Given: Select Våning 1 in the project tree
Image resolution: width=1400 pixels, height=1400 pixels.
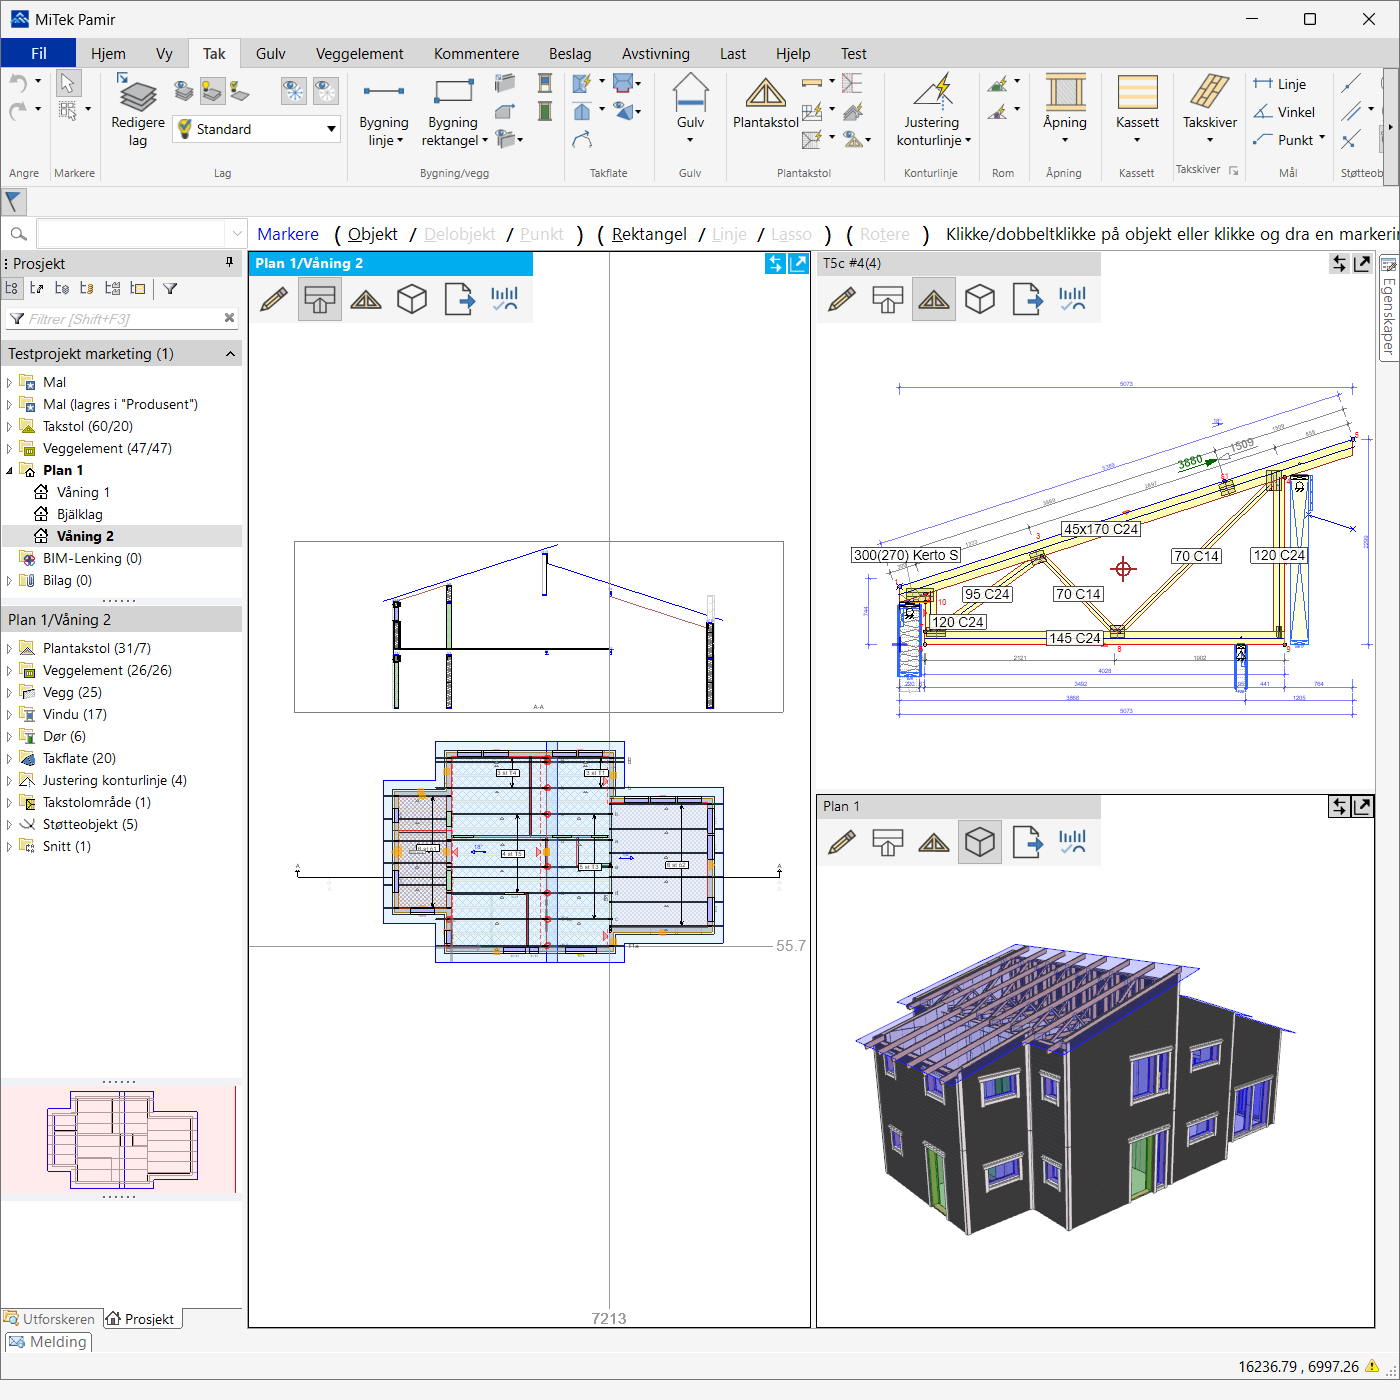Looking at the screenshot, I should (x=83, y=492).
